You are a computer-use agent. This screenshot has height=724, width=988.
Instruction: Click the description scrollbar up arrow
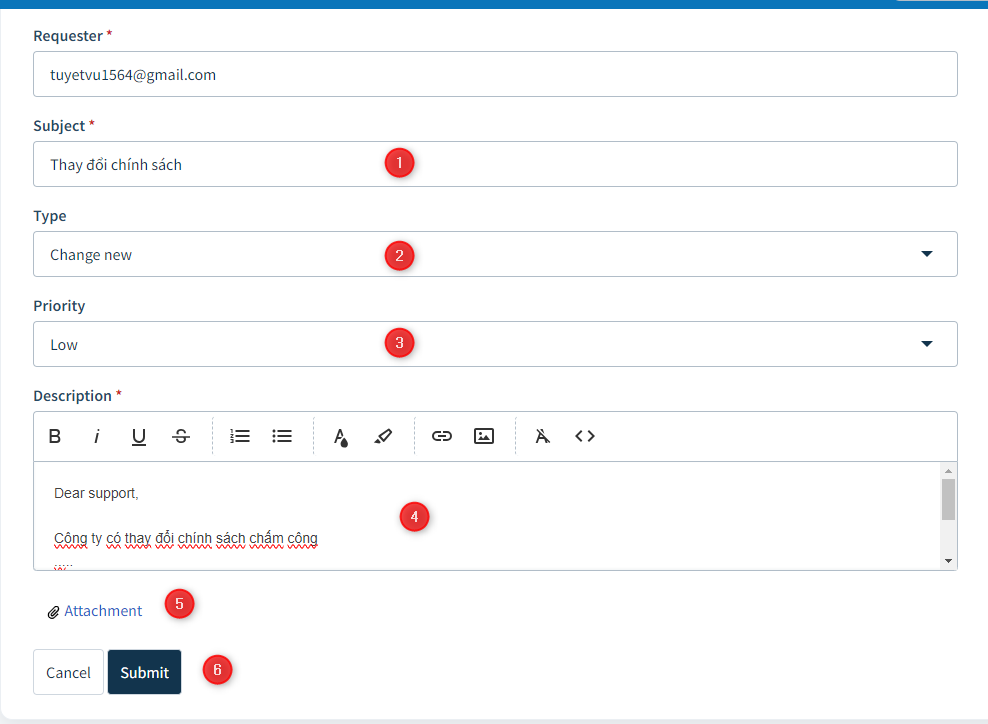(x=948, y=471)
